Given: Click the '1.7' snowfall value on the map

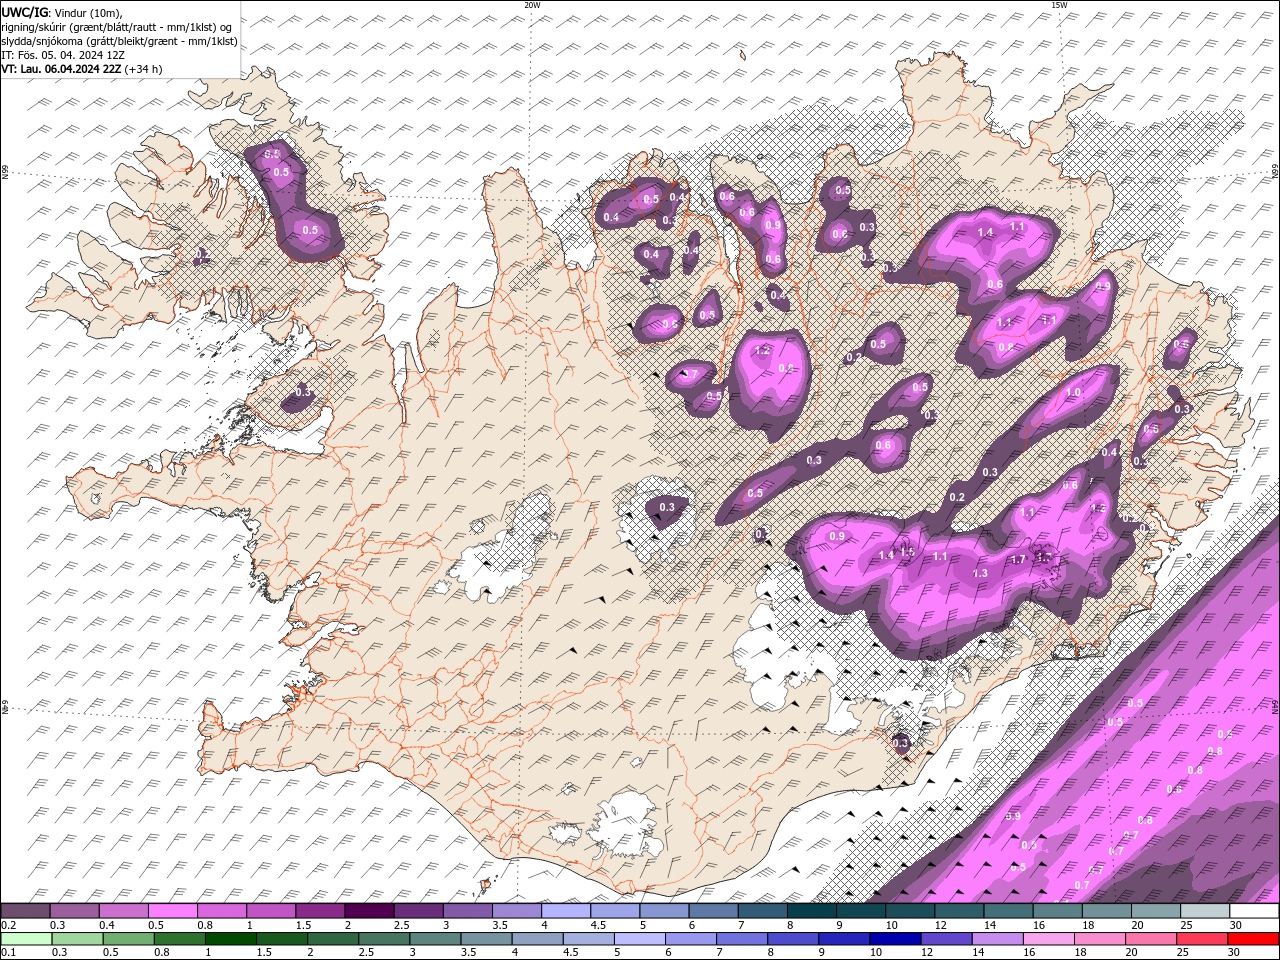Looking at the screenshot, I should [x=1018, y=559].
